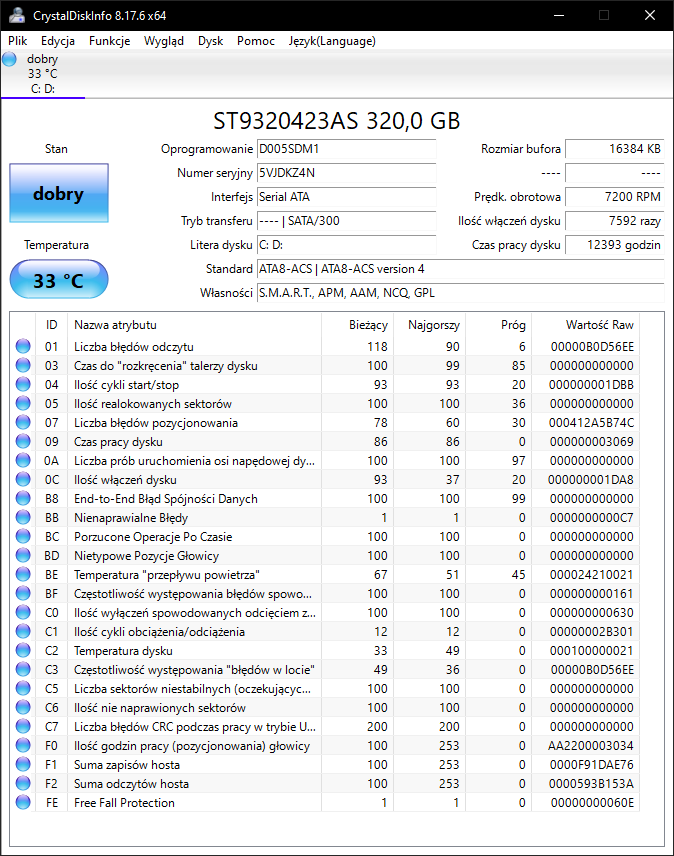Click the Interfejs field Serial ATA

[x=347, y=197]
